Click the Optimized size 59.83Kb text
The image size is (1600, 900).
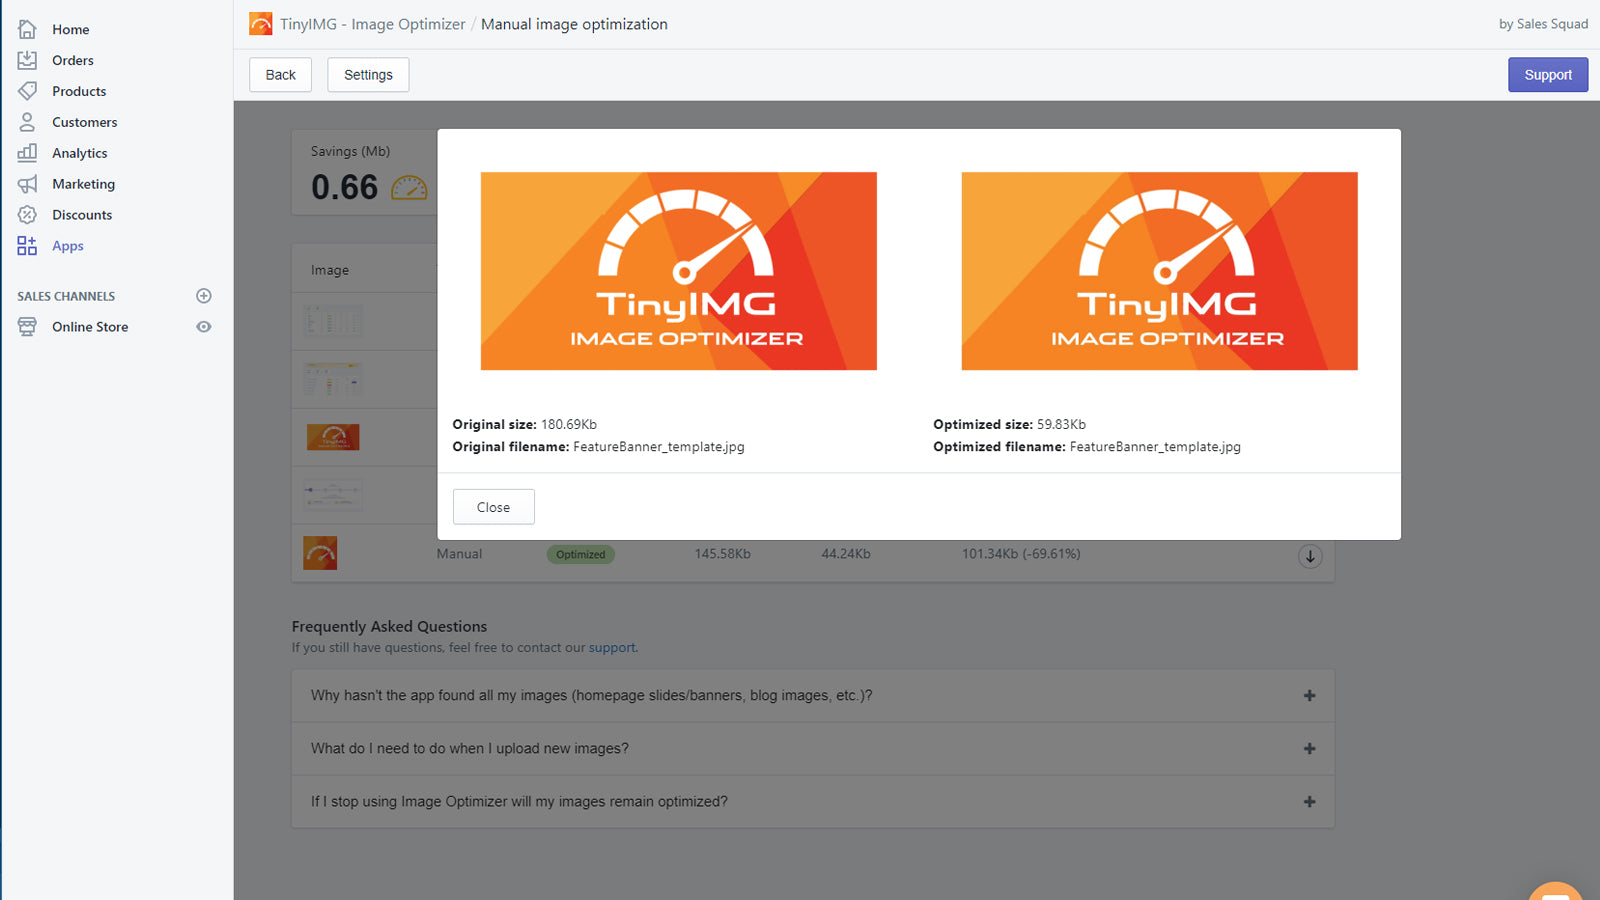1009,425
